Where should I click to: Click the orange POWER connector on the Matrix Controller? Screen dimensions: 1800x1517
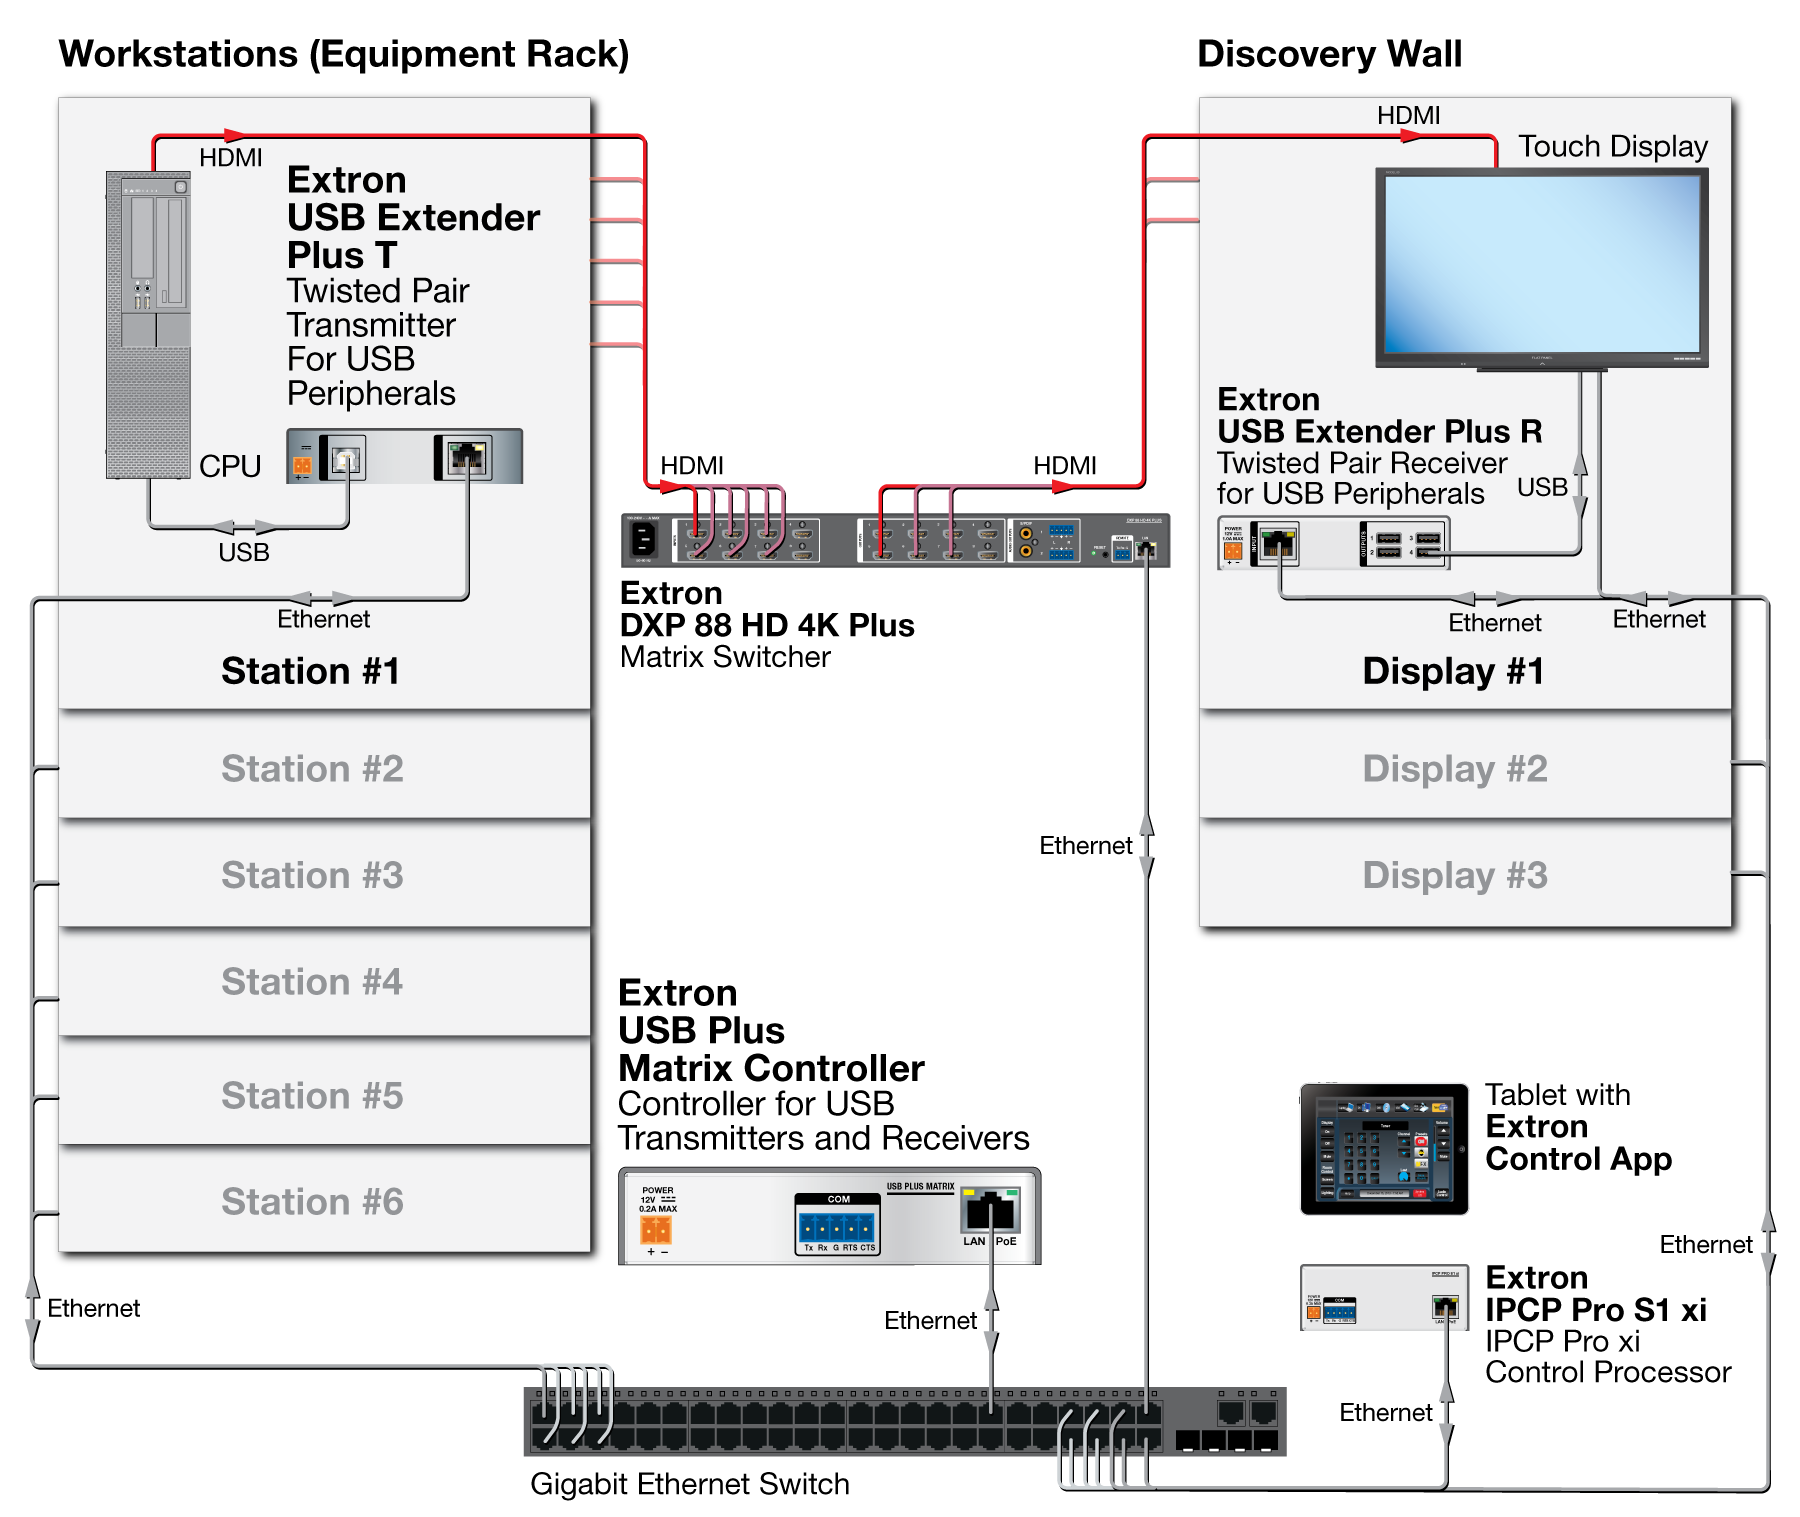click(656, 1229)
